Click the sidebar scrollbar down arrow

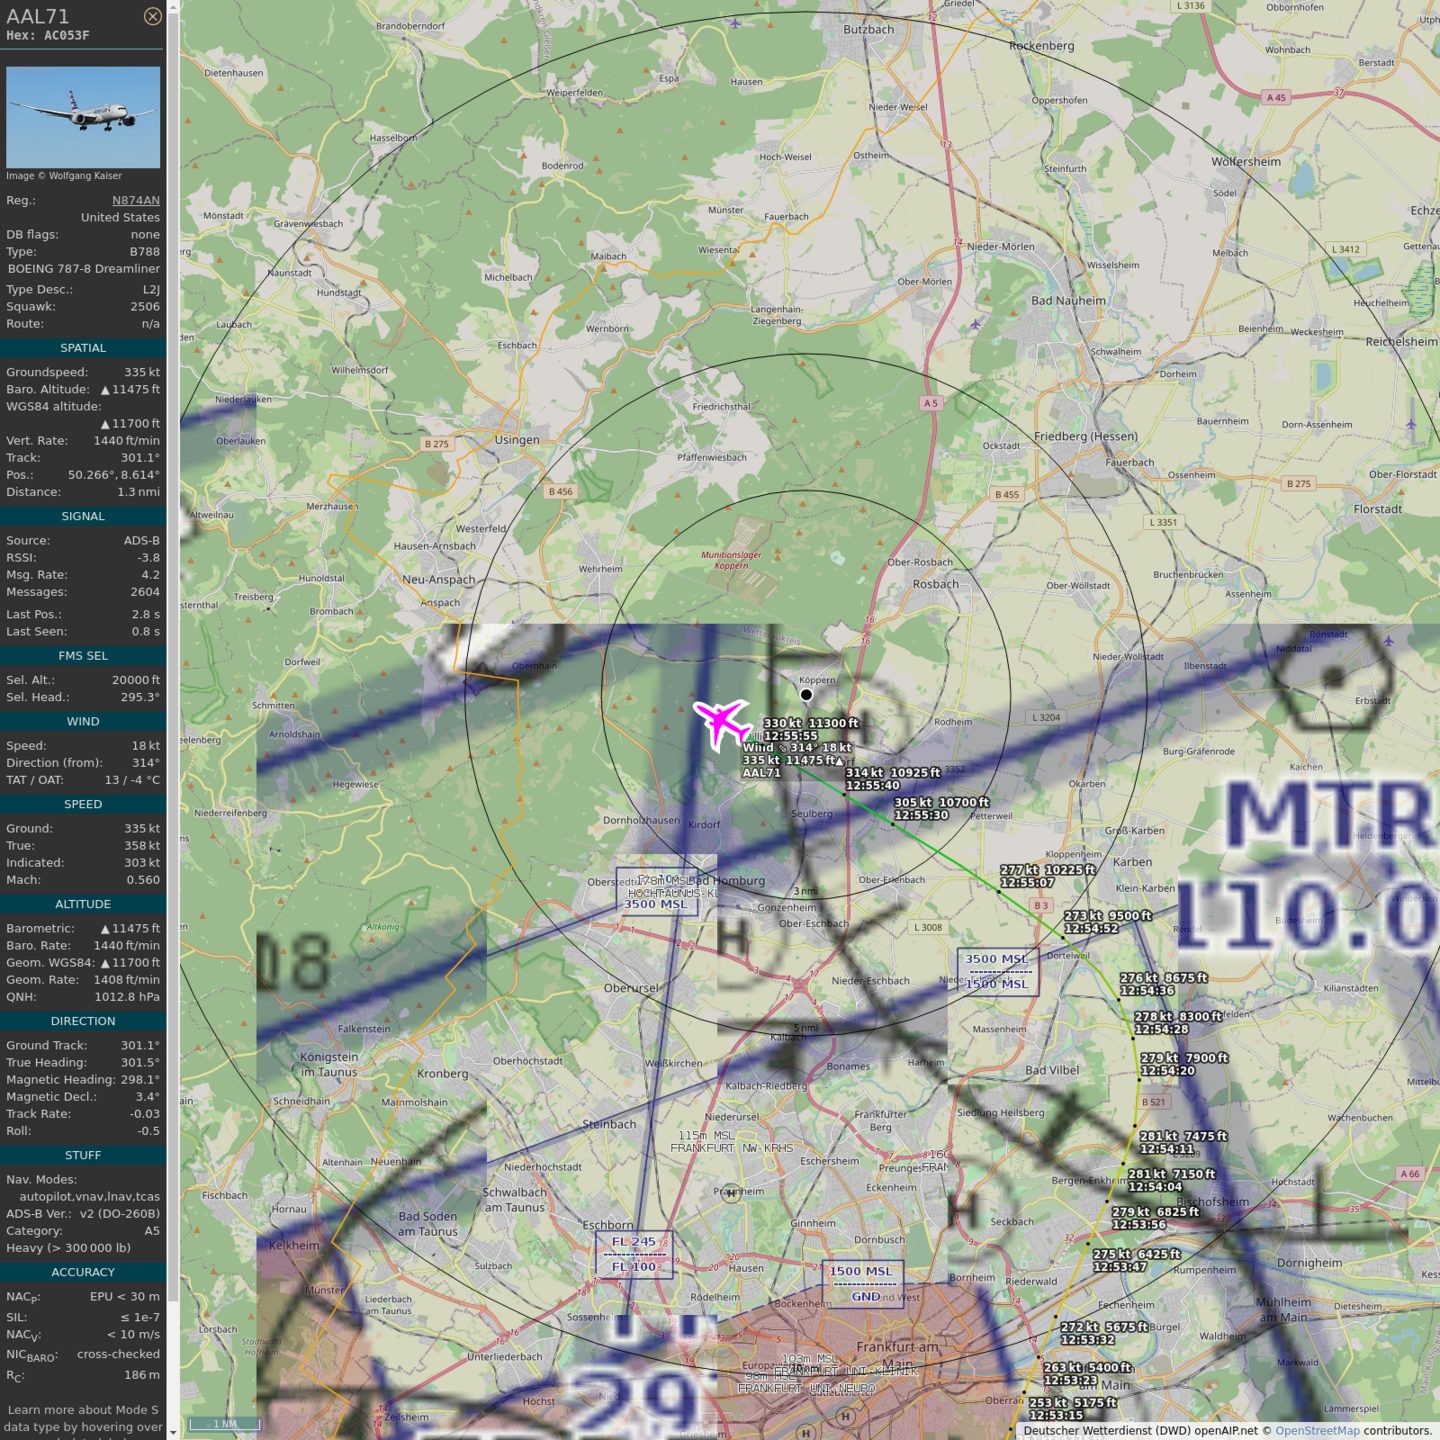pos(173,1432)
